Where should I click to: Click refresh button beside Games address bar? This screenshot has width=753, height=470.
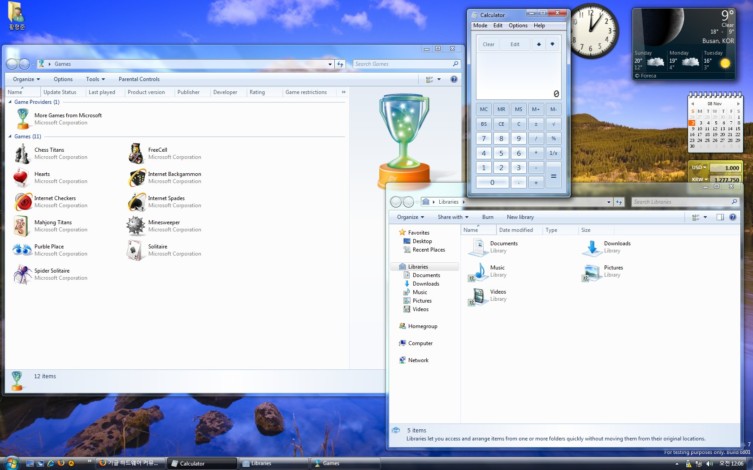[340, 64]
